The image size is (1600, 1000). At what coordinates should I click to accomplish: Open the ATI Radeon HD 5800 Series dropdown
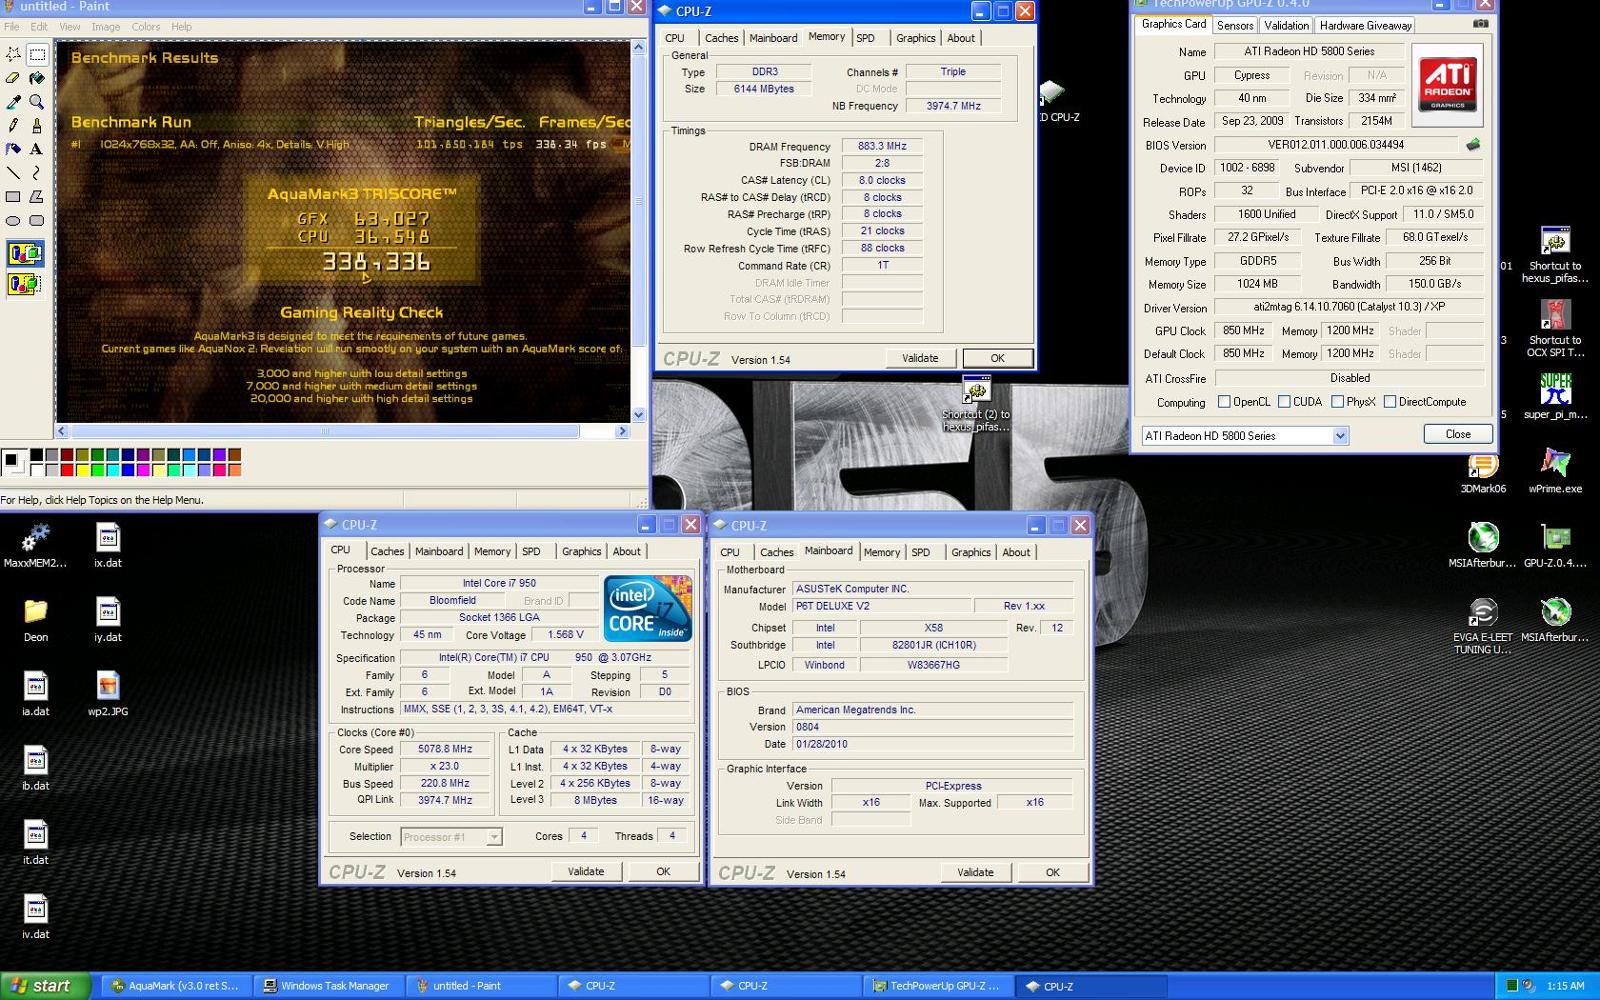1245,436
